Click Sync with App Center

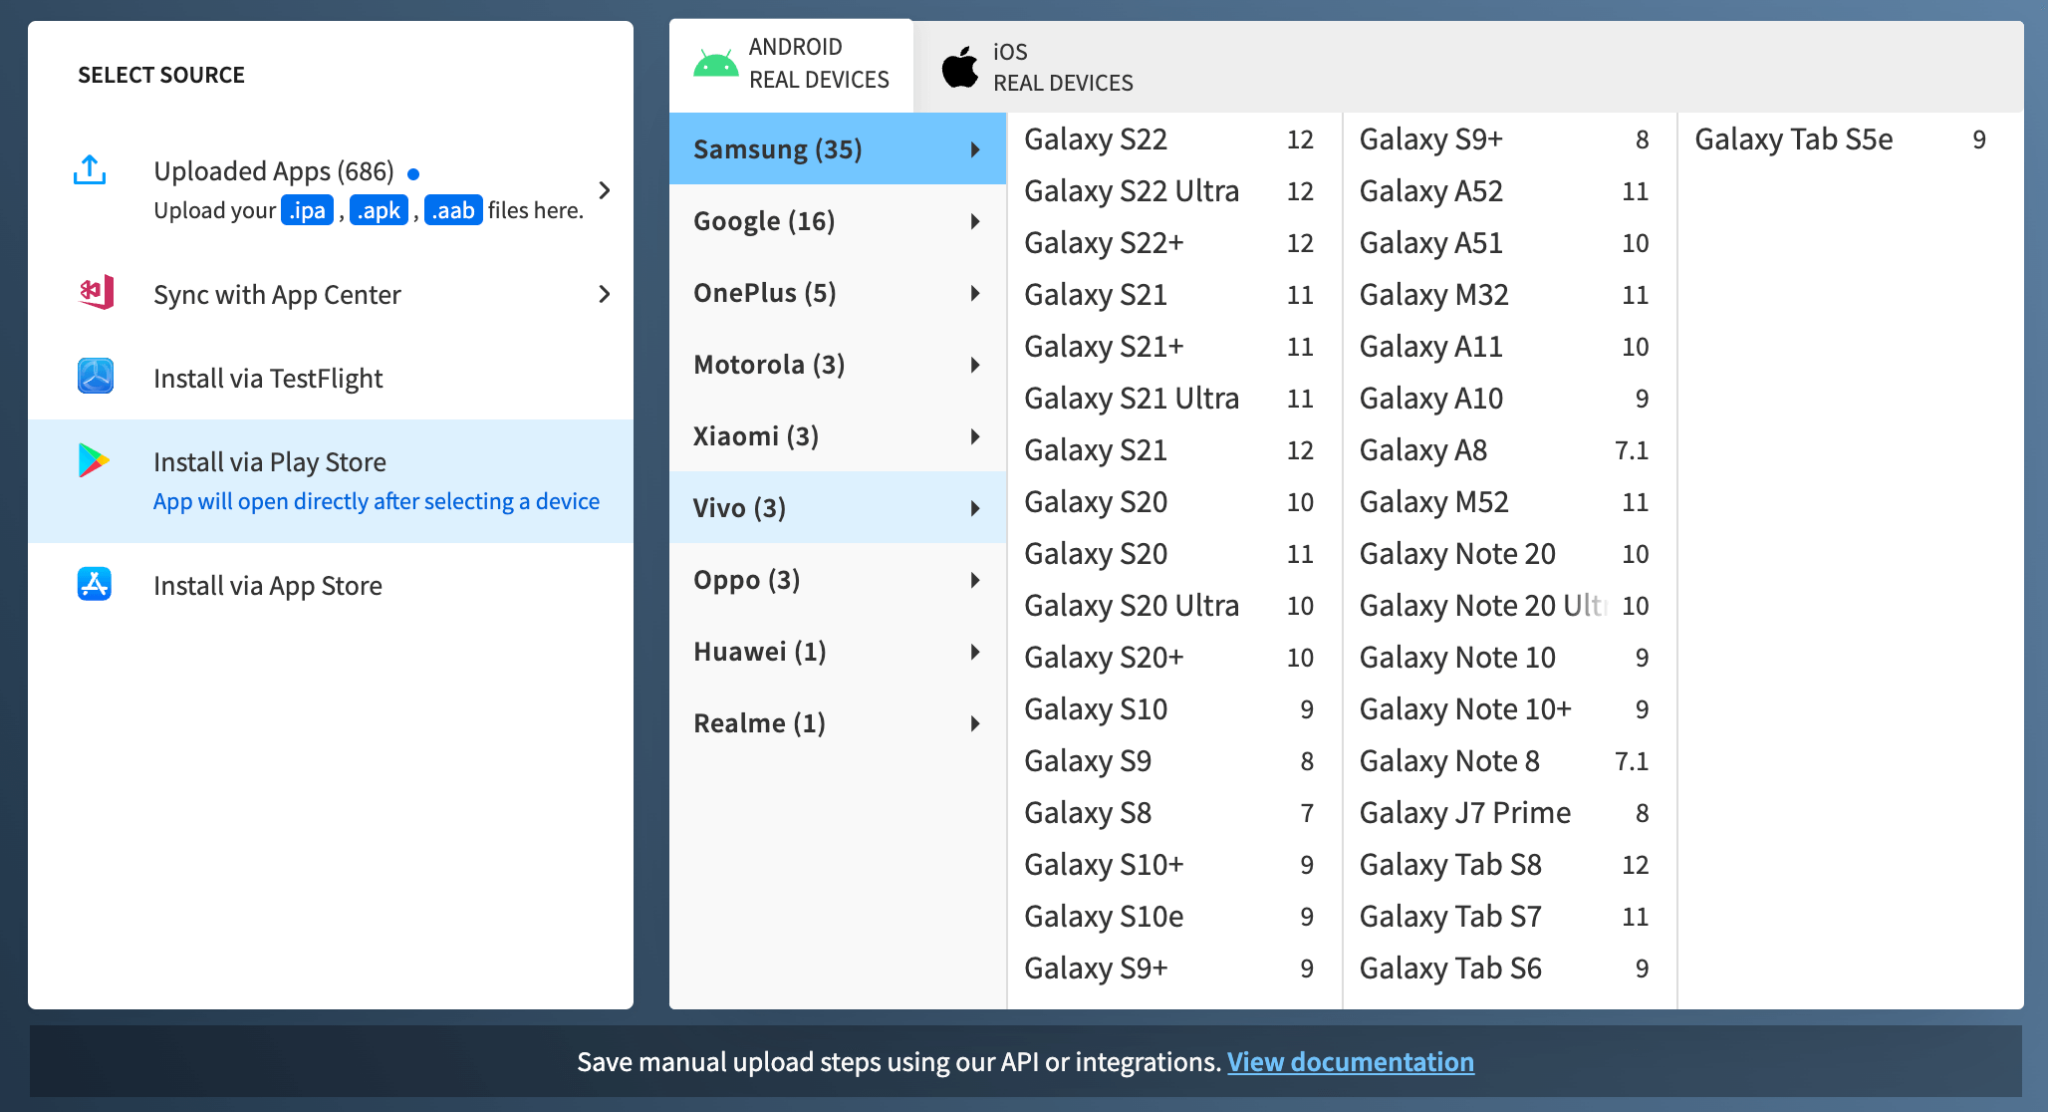click(x=276, y=293)
